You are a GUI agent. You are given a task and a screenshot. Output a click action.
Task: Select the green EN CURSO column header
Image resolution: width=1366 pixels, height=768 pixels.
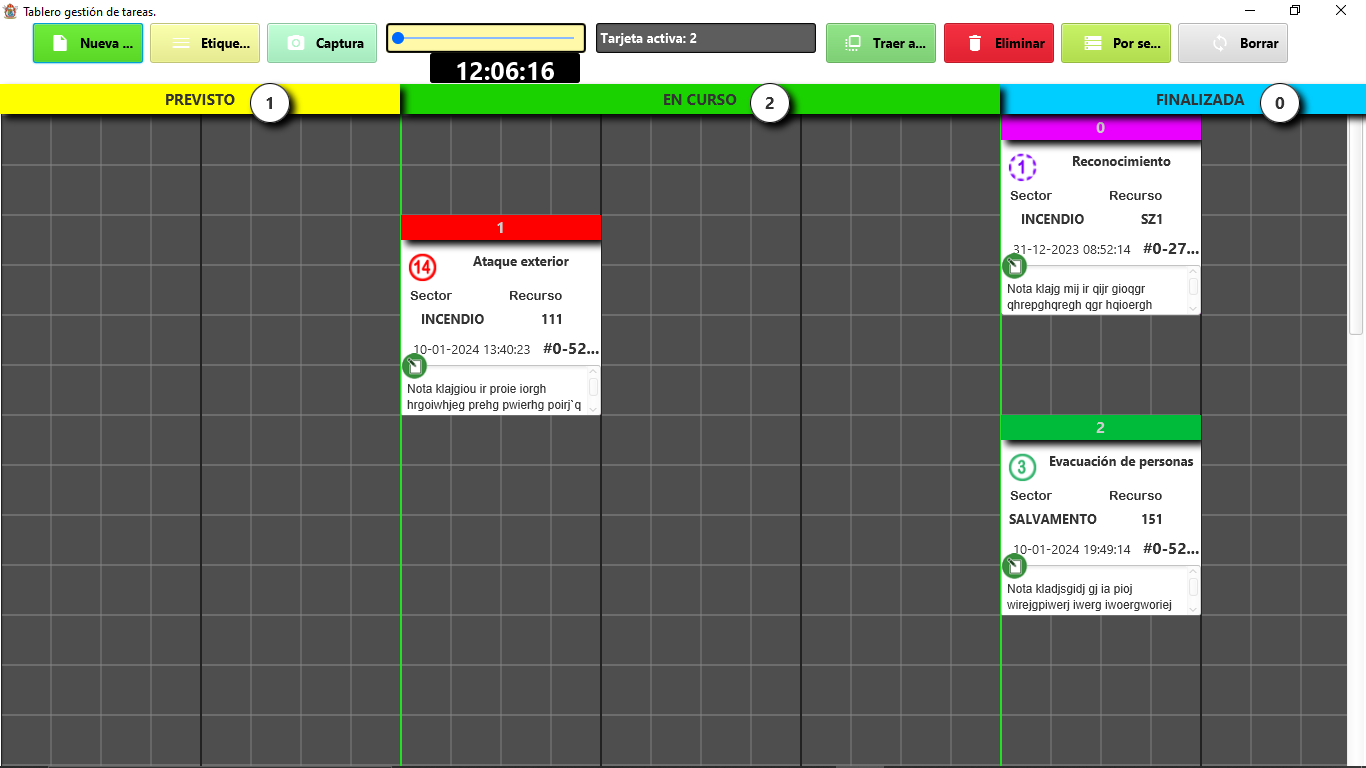click(700, 100)
